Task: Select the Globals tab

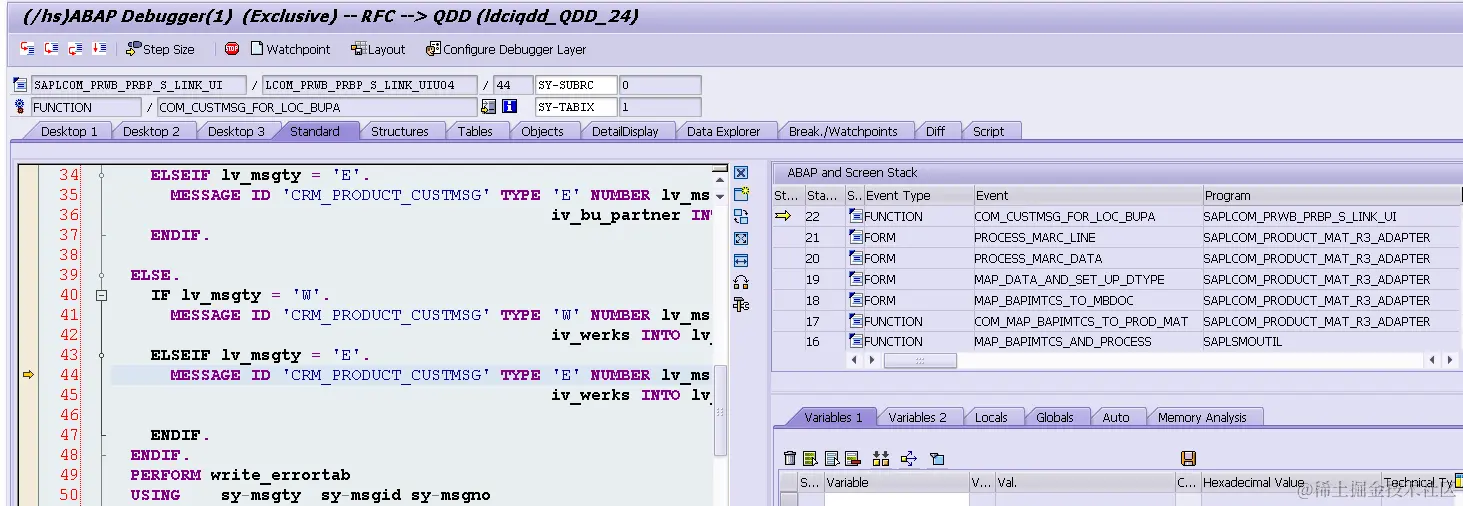Action: pyautogui.click(x=1054, y=417)
